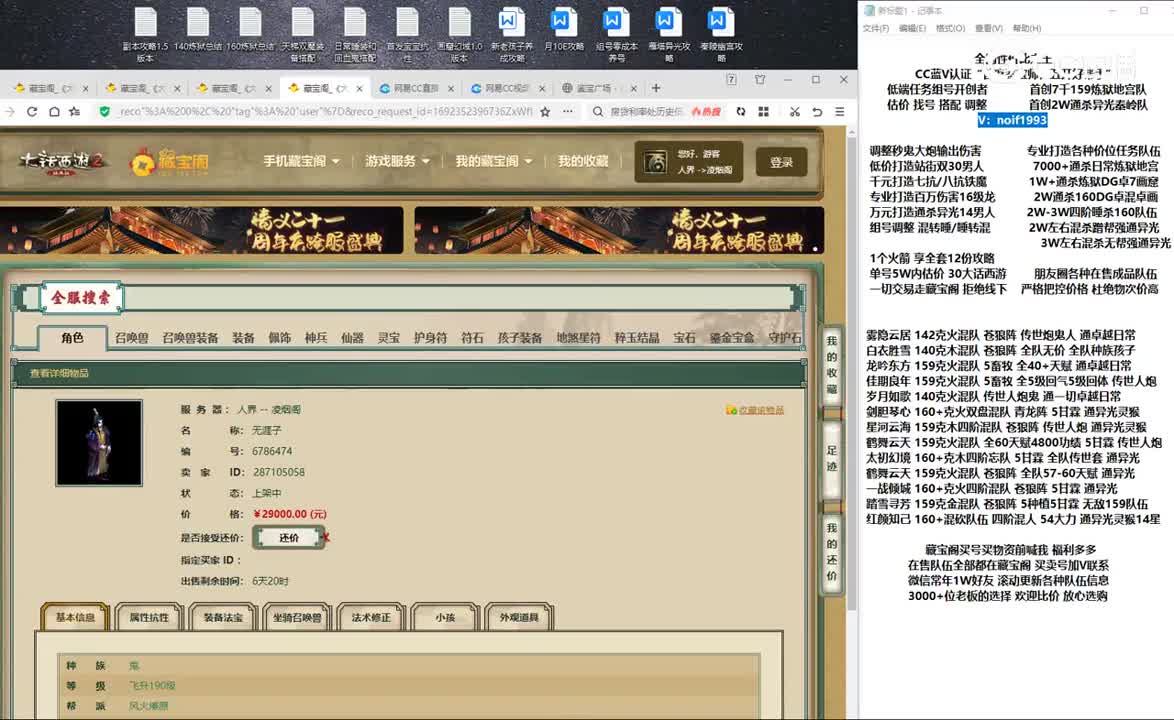The width and height of the screenshot is (1174, 720).
Task: Open the Notepad 查看(V) menu
Action: [x=989, y=28]
